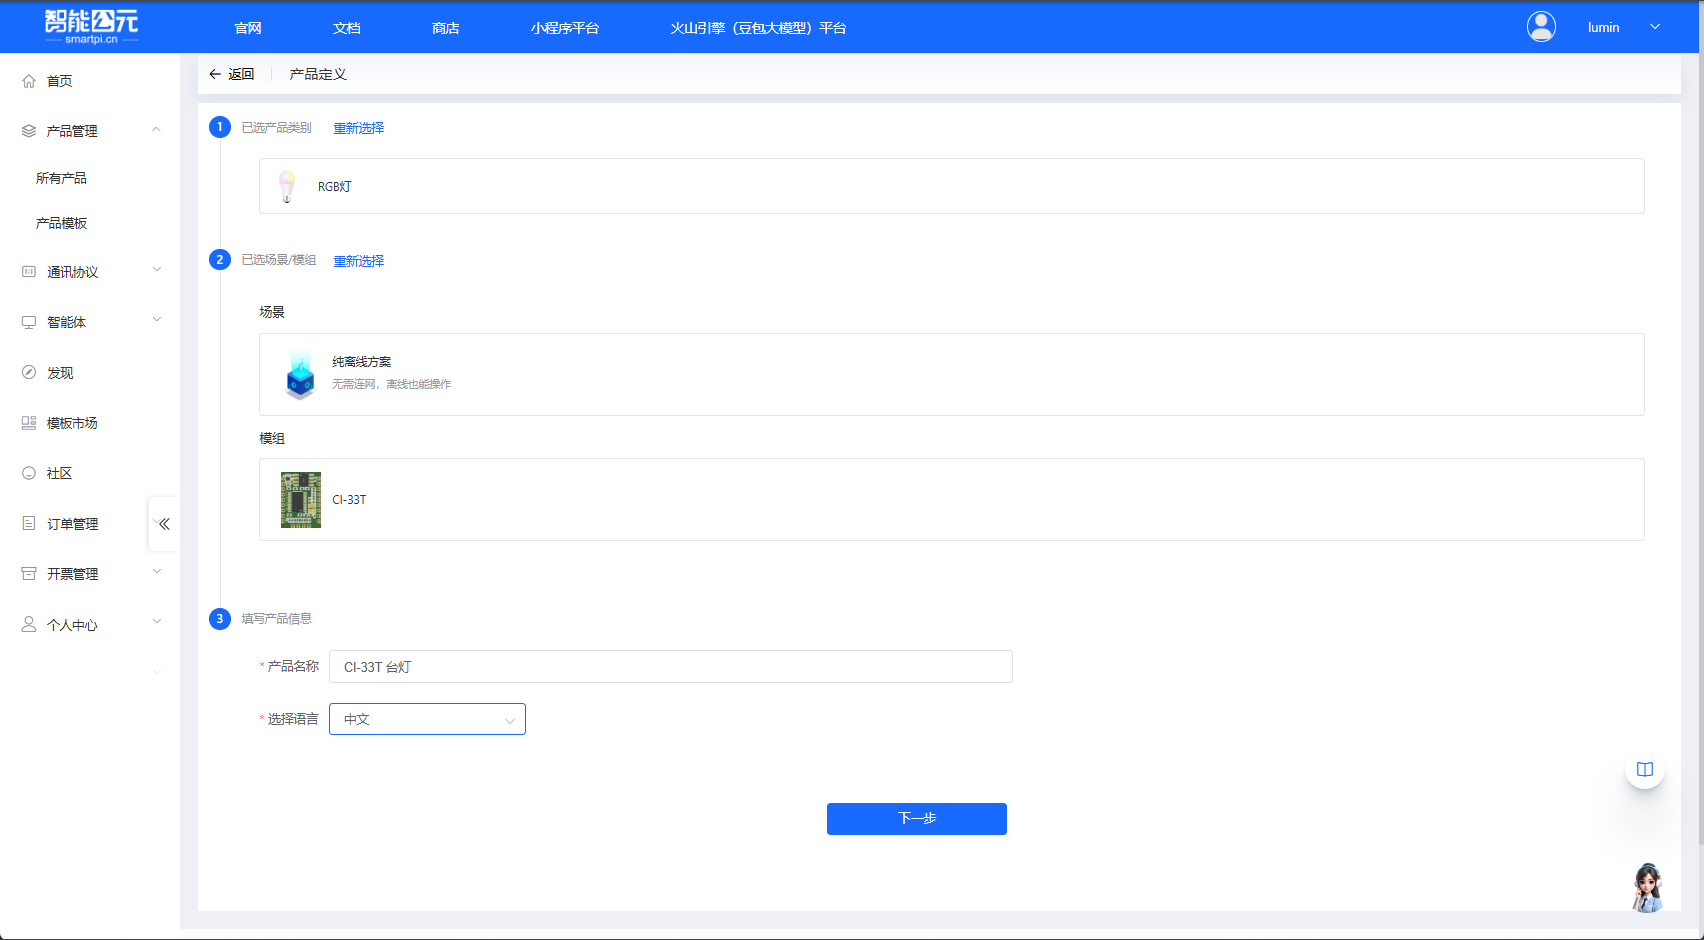Open the floating book documentation icon
This screenshot has height=940, width=1704.
(x=1645, y=769)
